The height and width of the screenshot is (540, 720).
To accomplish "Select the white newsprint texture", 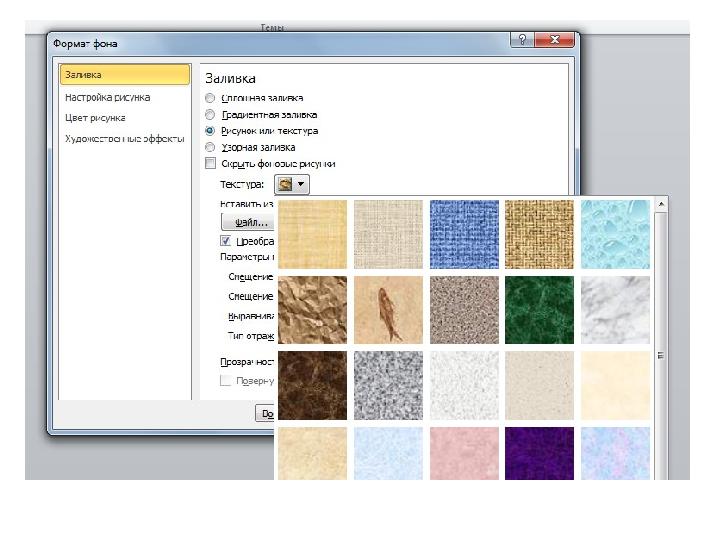I will [464, 386].
